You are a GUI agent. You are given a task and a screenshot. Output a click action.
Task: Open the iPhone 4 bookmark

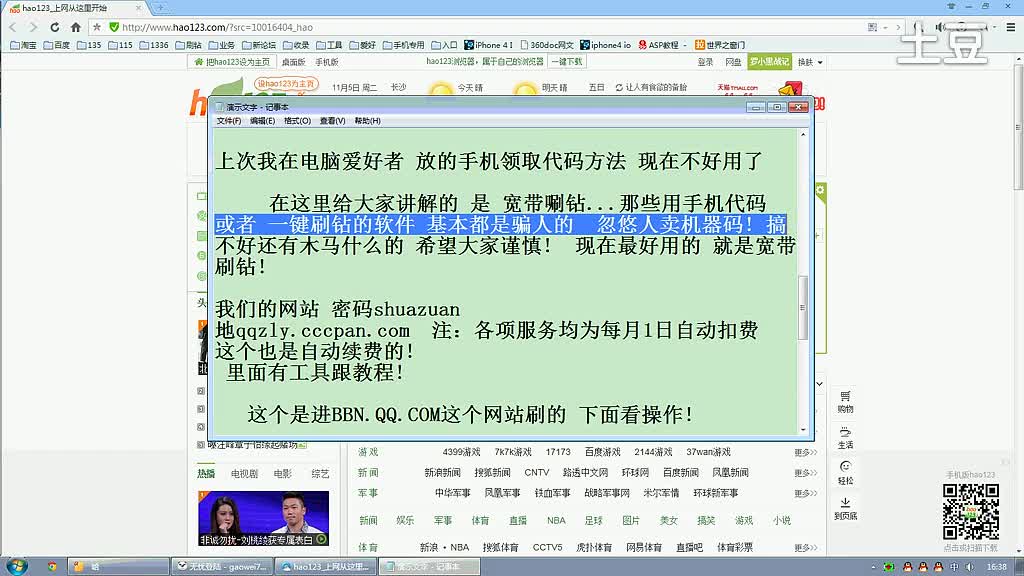(488, 45)
